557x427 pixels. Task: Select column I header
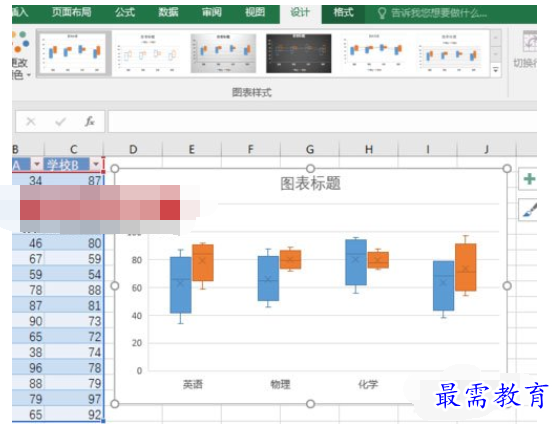pos(428,150)
